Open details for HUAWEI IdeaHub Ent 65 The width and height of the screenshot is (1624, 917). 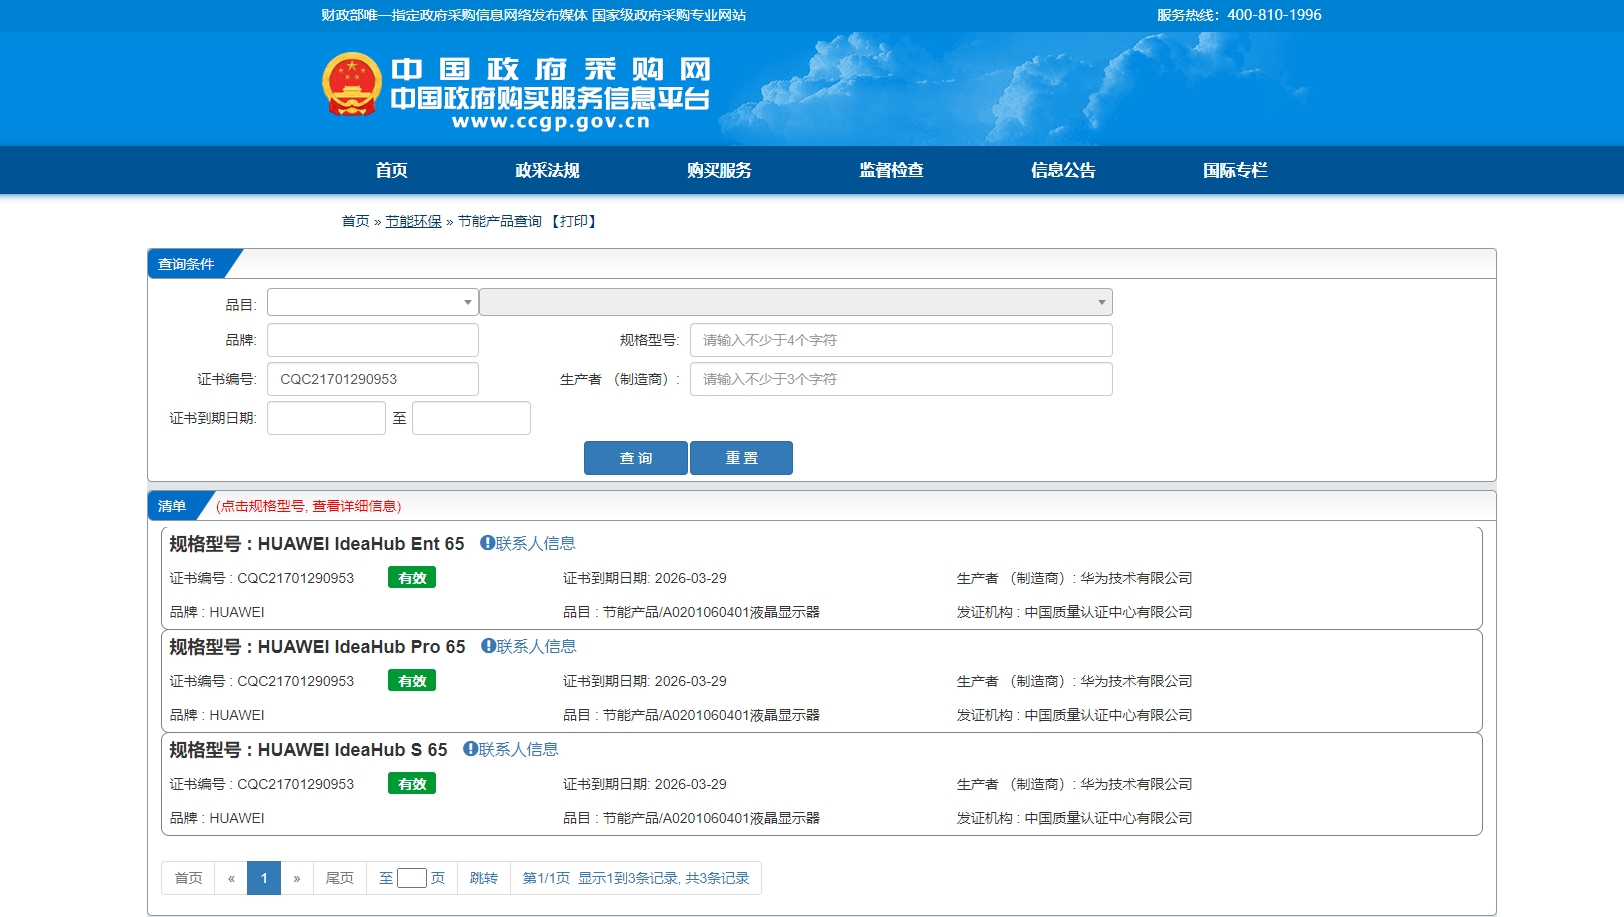point(361,544)
